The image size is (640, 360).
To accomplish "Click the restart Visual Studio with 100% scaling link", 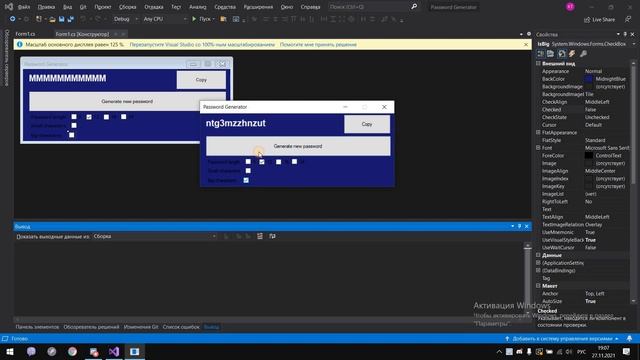I will point(202,44).
